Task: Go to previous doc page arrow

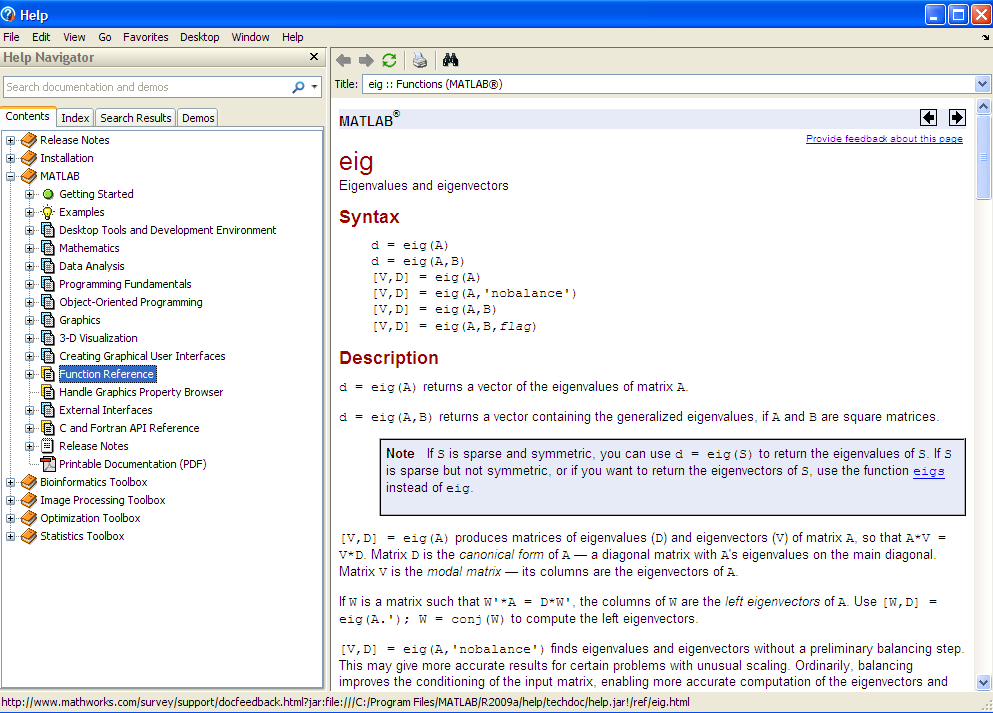Action: pyautogui.click(x=928, y=118)
